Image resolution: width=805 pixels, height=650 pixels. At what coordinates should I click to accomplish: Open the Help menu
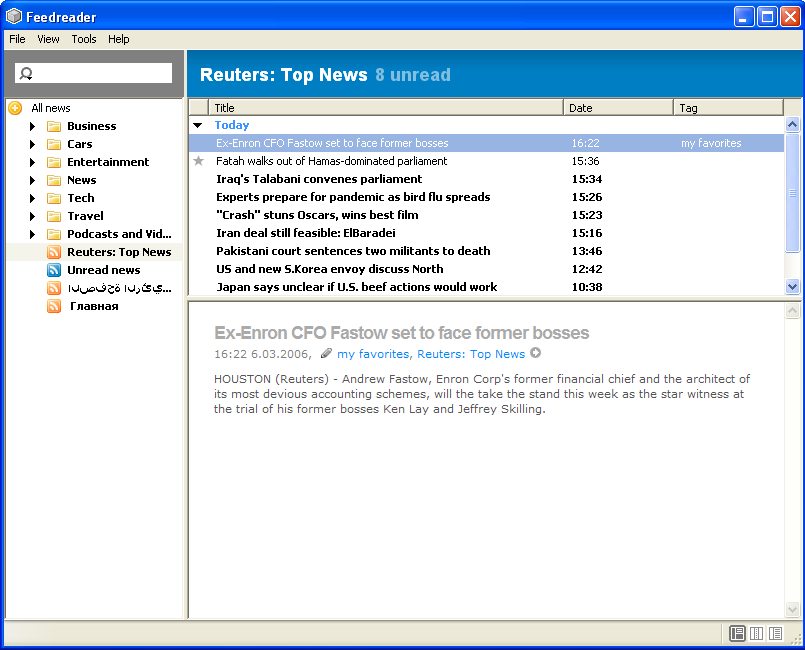[119, 39]
